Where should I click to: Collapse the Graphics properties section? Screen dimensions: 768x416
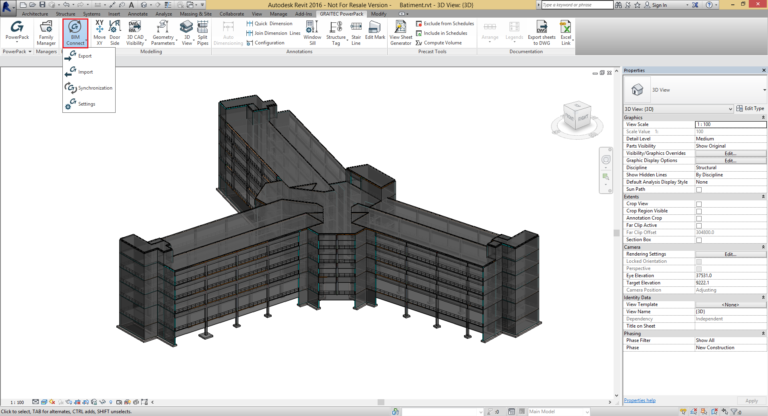click(763, 118)
